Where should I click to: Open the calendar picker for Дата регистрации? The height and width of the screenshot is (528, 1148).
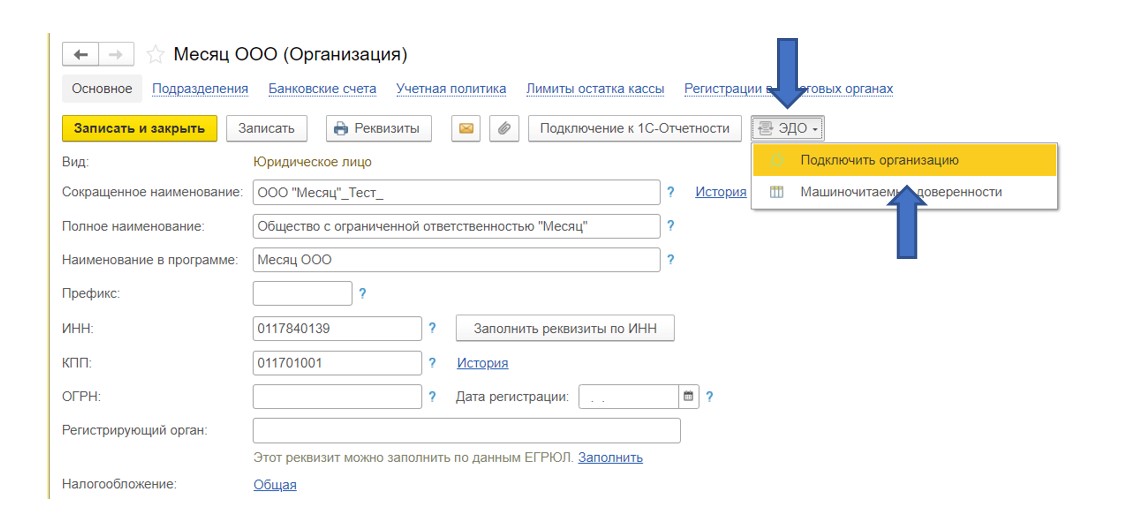tap(688, 397)
